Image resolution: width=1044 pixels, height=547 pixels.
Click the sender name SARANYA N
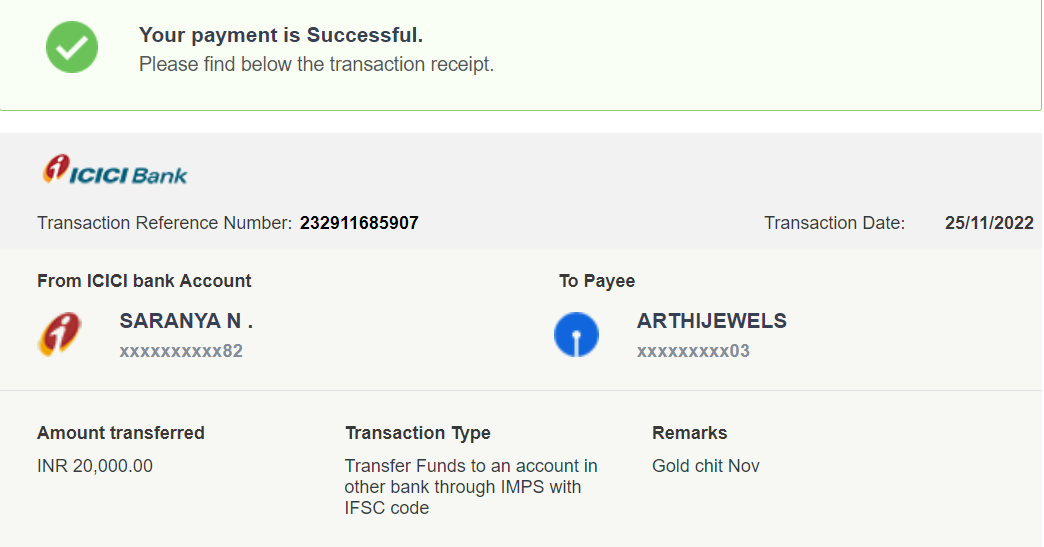(186, 321)
